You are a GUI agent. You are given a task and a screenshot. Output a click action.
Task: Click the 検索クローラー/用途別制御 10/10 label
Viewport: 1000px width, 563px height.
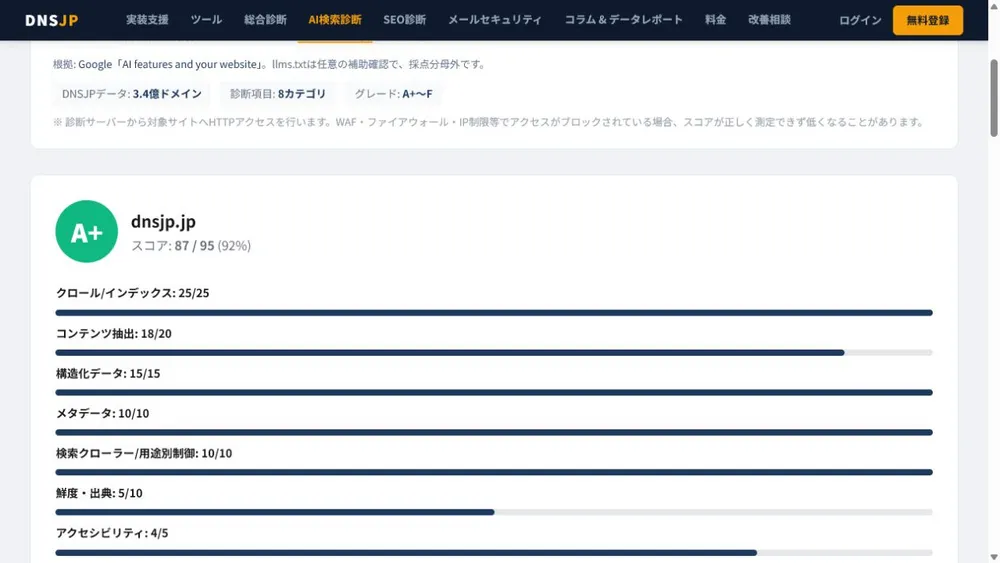143,453
